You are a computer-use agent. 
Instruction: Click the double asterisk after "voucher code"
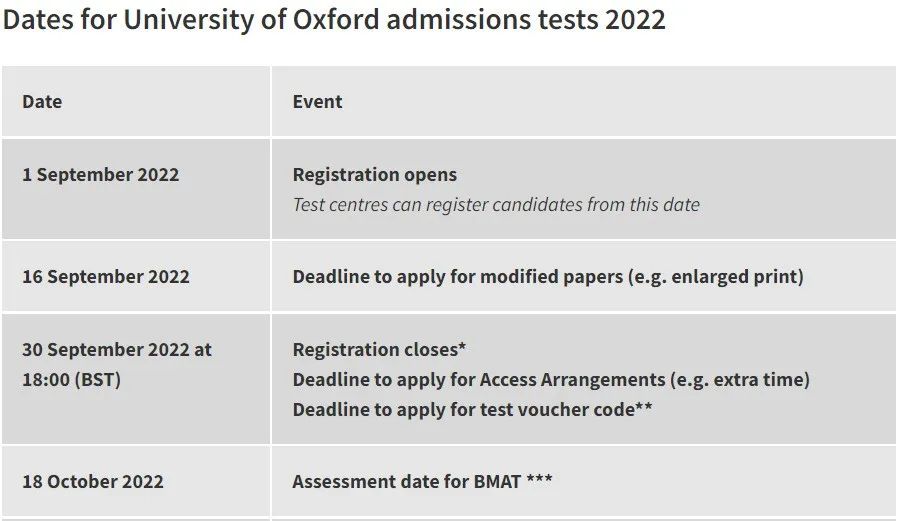(644, 408)
